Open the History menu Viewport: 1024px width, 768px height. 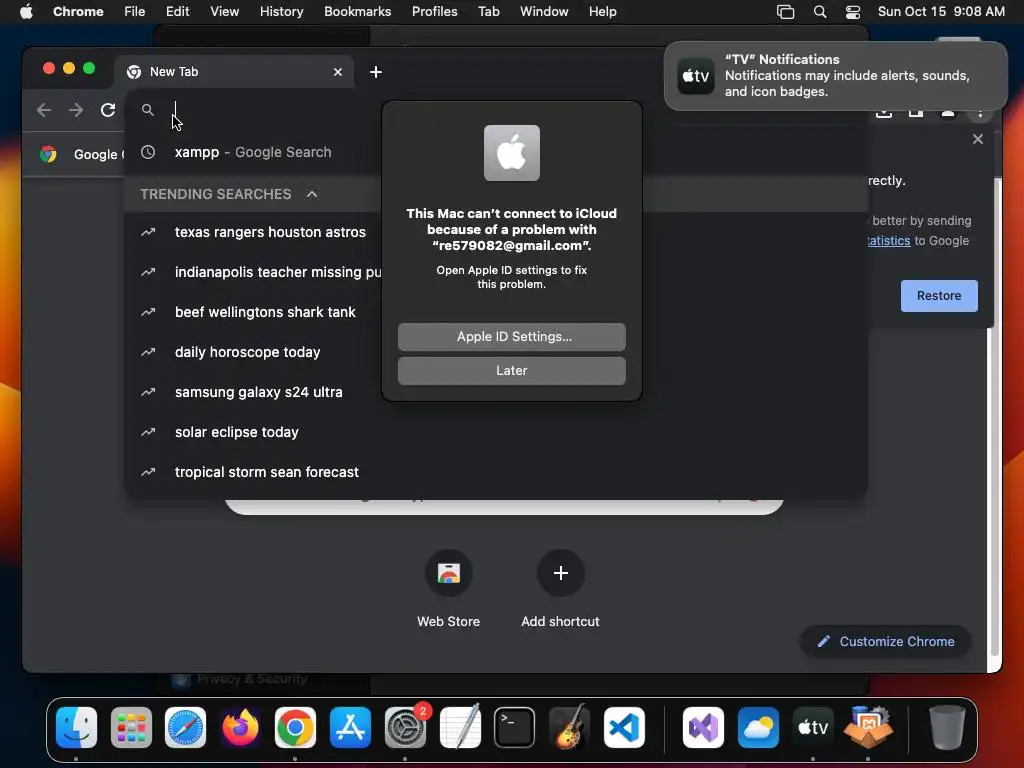click(281, 12)
